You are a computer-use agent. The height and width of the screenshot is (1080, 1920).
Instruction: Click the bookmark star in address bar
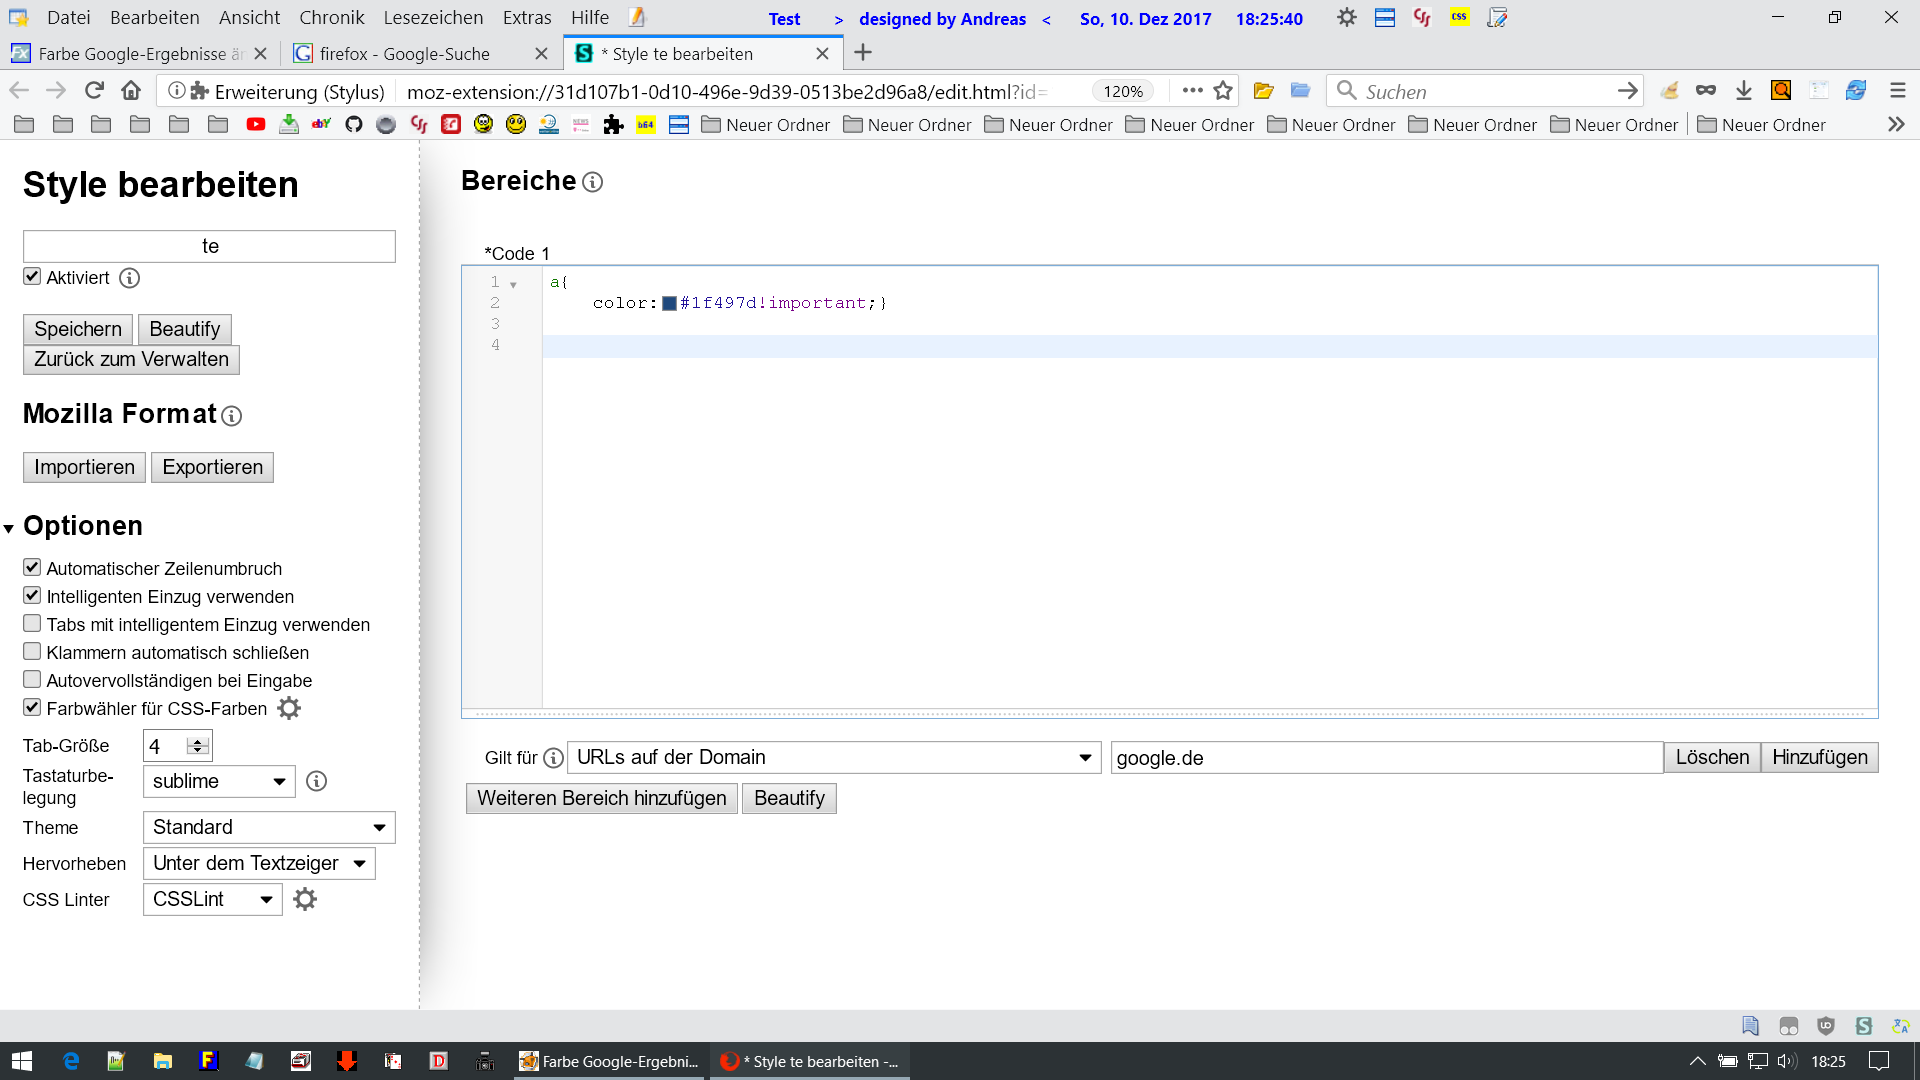pyautogui.click(x=1223, y=91)
